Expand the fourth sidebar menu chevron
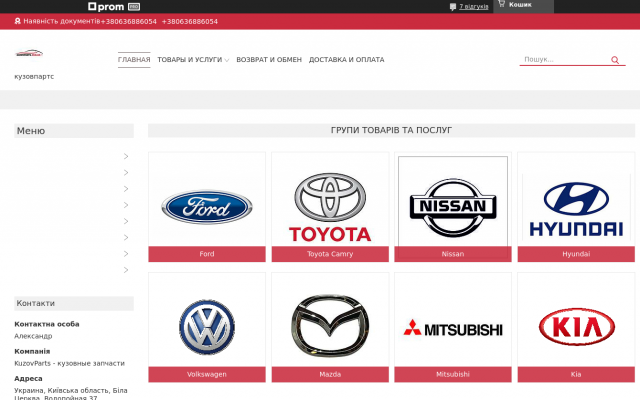640x400 pixels. coord(126,205)
